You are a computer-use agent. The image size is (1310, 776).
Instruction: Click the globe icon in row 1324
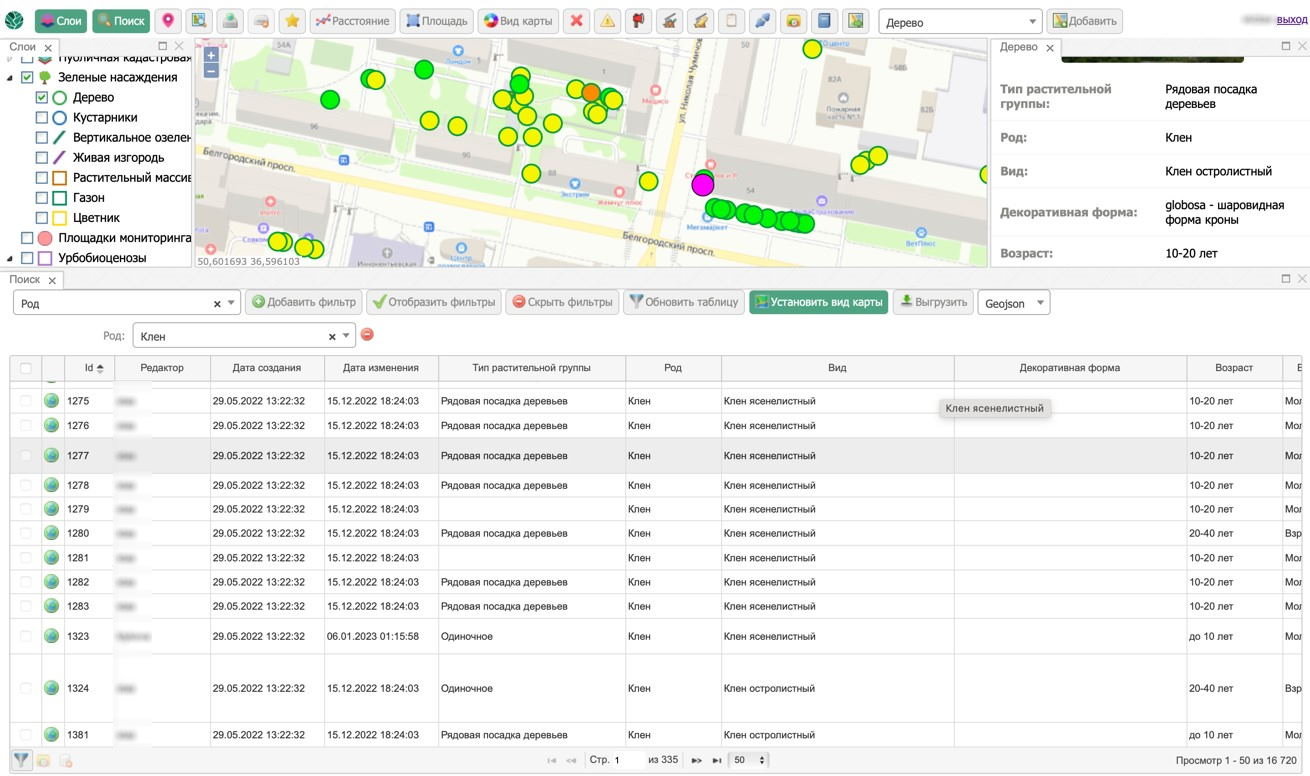[x=52, y=688]
